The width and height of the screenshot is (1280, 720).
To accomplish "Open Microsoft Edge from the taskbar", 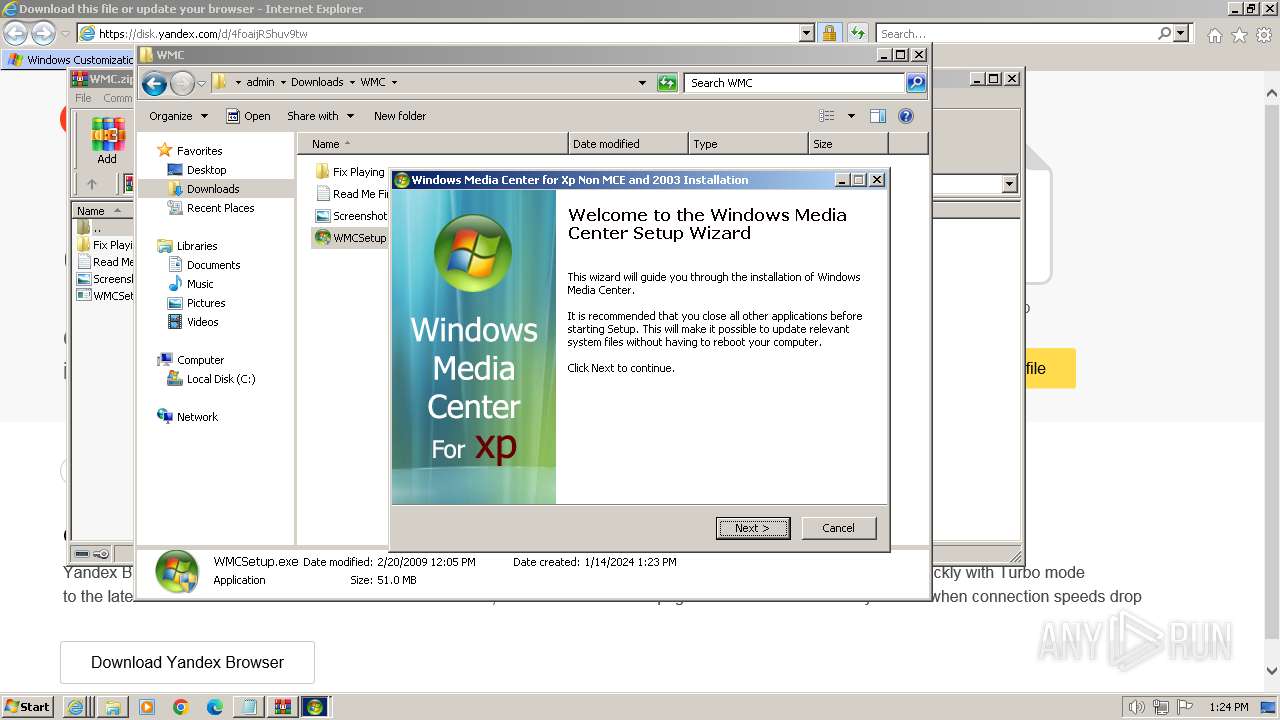I will pyautogui.click(x=215, y=707).
